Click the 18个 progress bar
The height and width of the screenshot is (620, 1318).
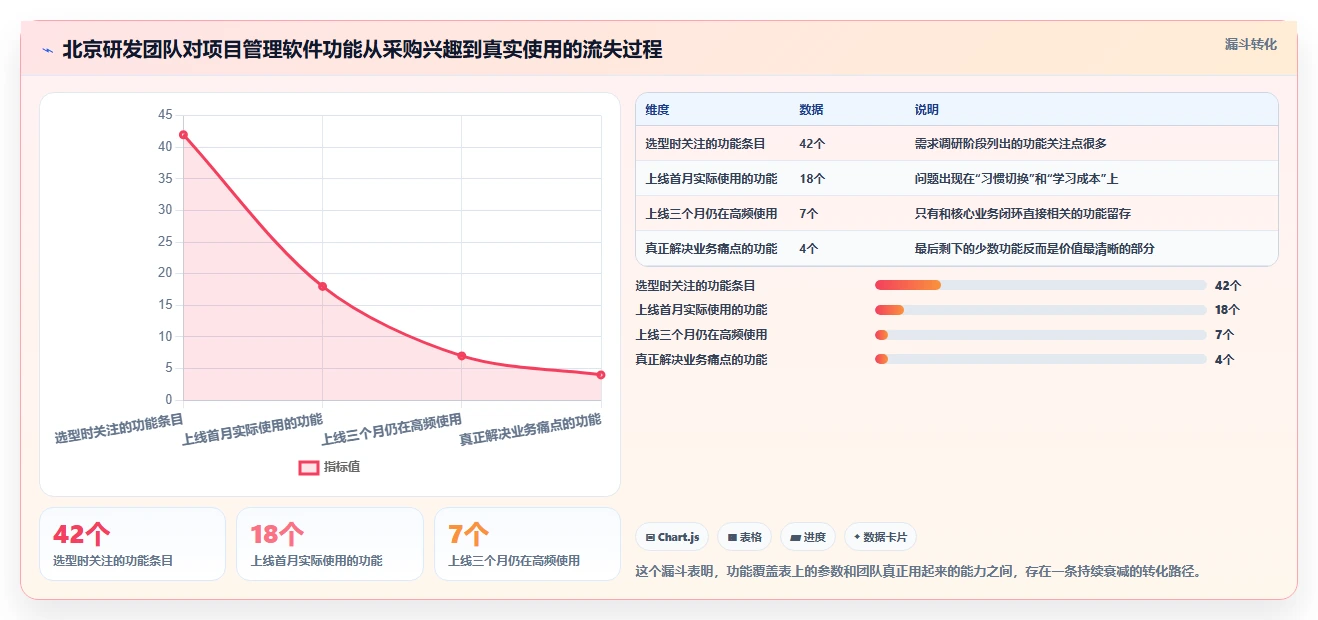coord(1040,310)
